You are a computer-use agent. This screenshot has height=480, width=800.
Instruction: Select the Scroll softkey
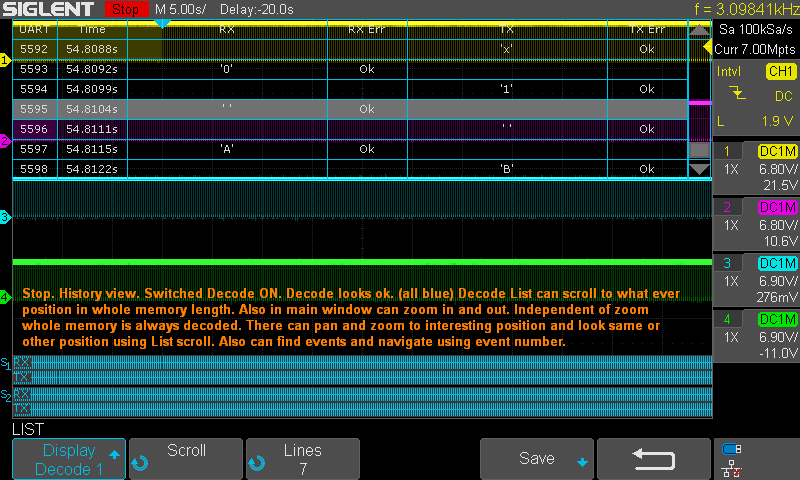tap(186, 459)
